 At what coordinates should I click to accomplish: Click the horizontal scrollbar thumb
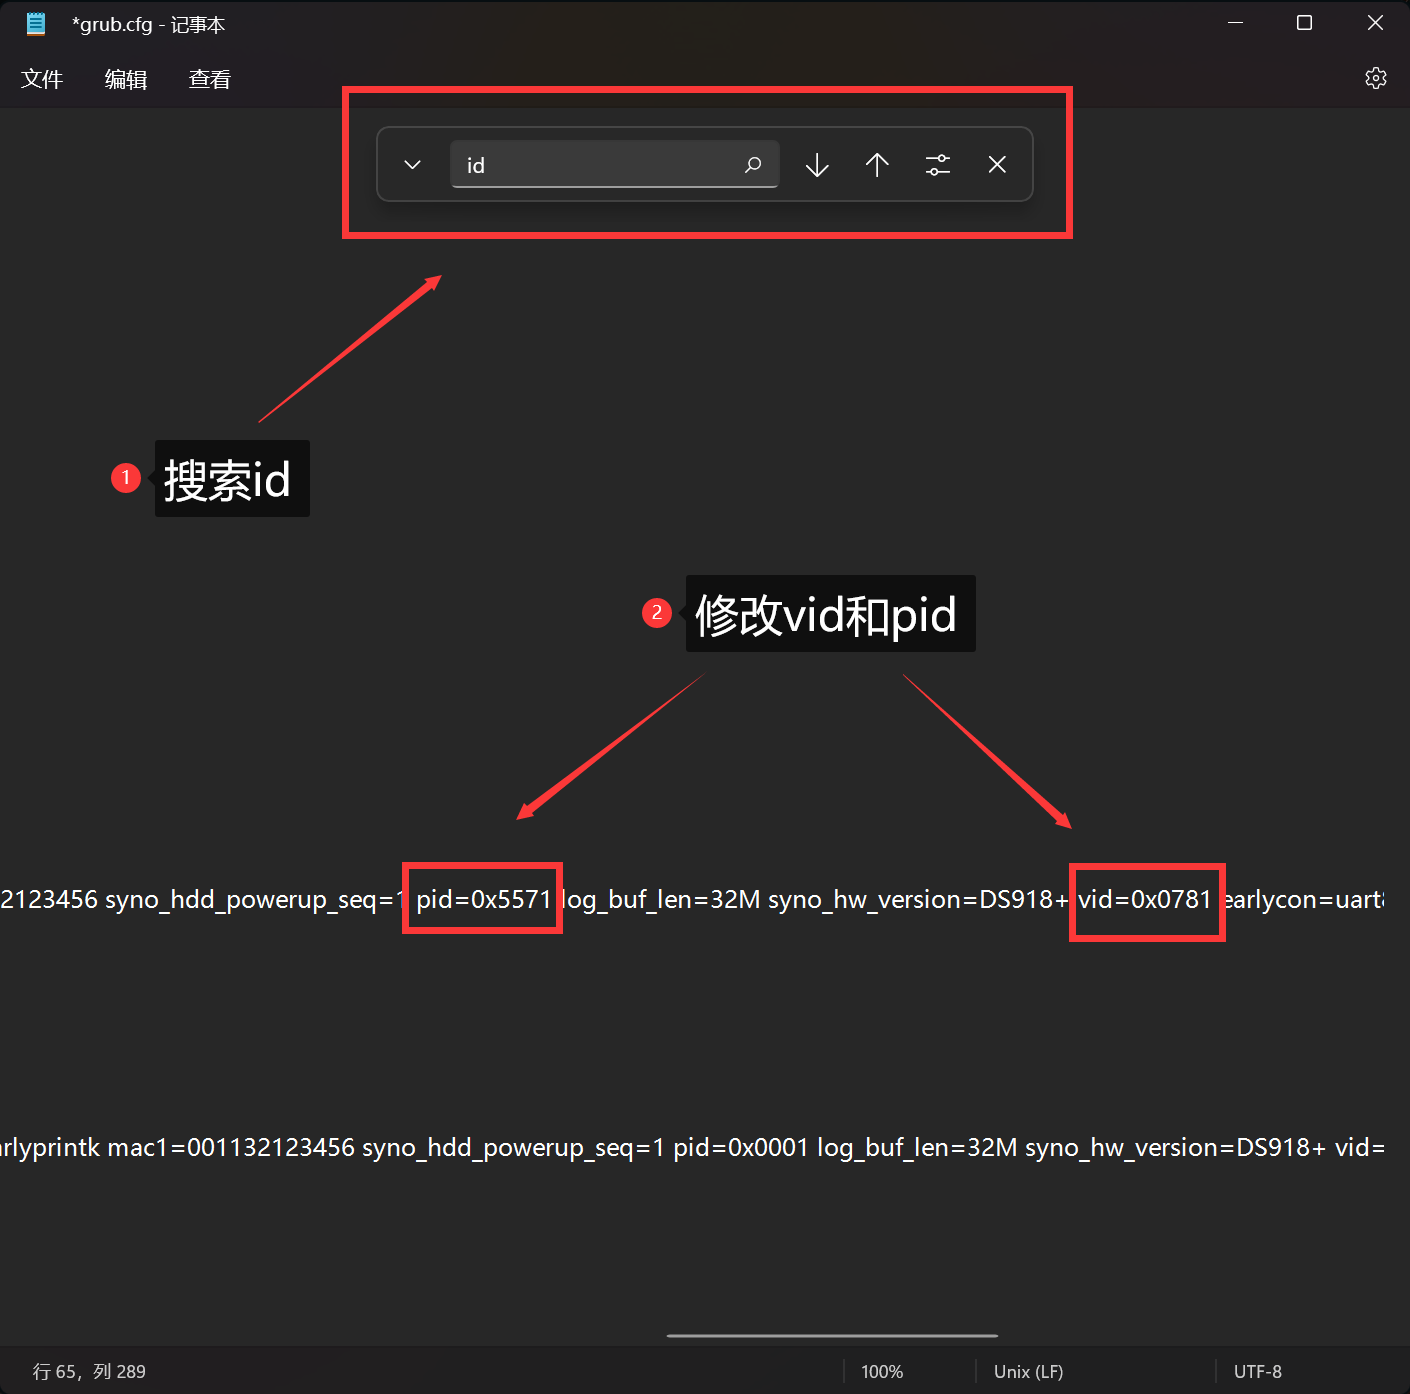pyautogui.click(x=832, y=1335)
